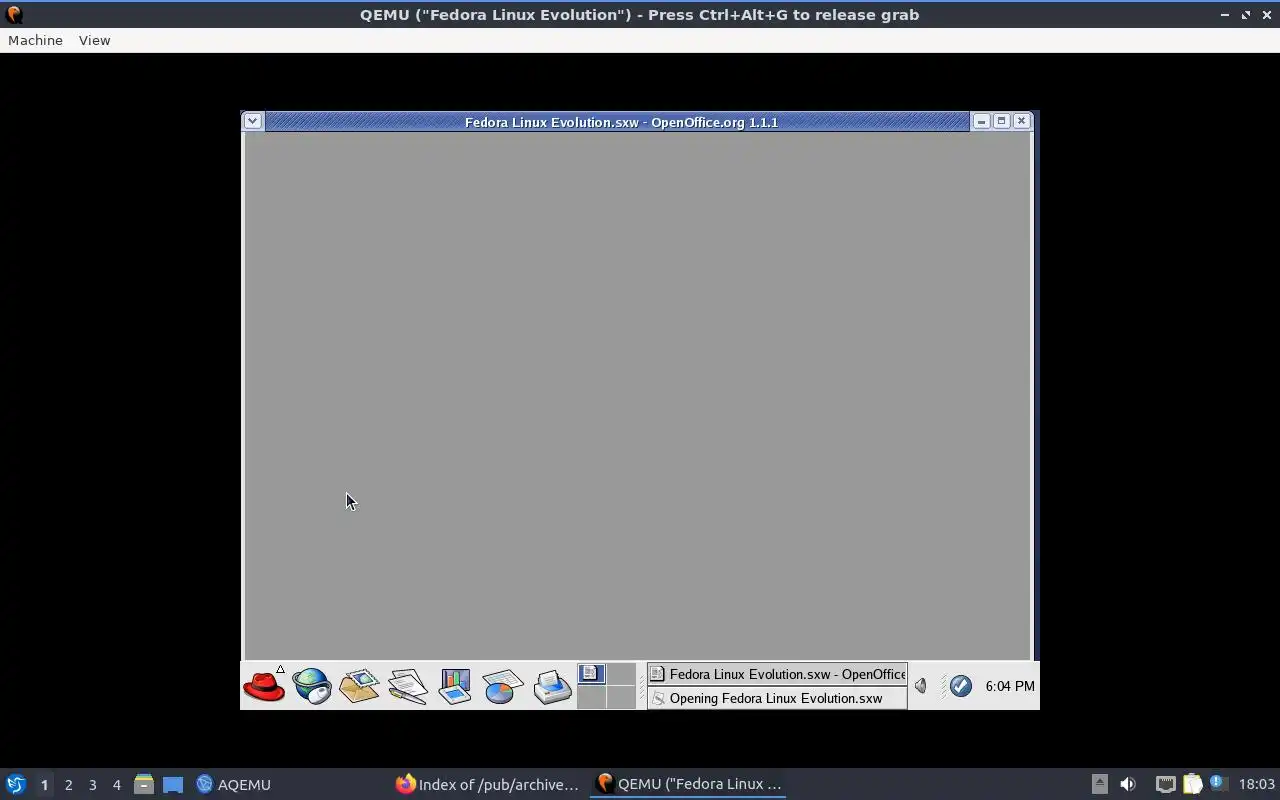Open the QEMU View menu
Image resolution: width=1280 pixels, height=800 pixels.
(94, 40)
